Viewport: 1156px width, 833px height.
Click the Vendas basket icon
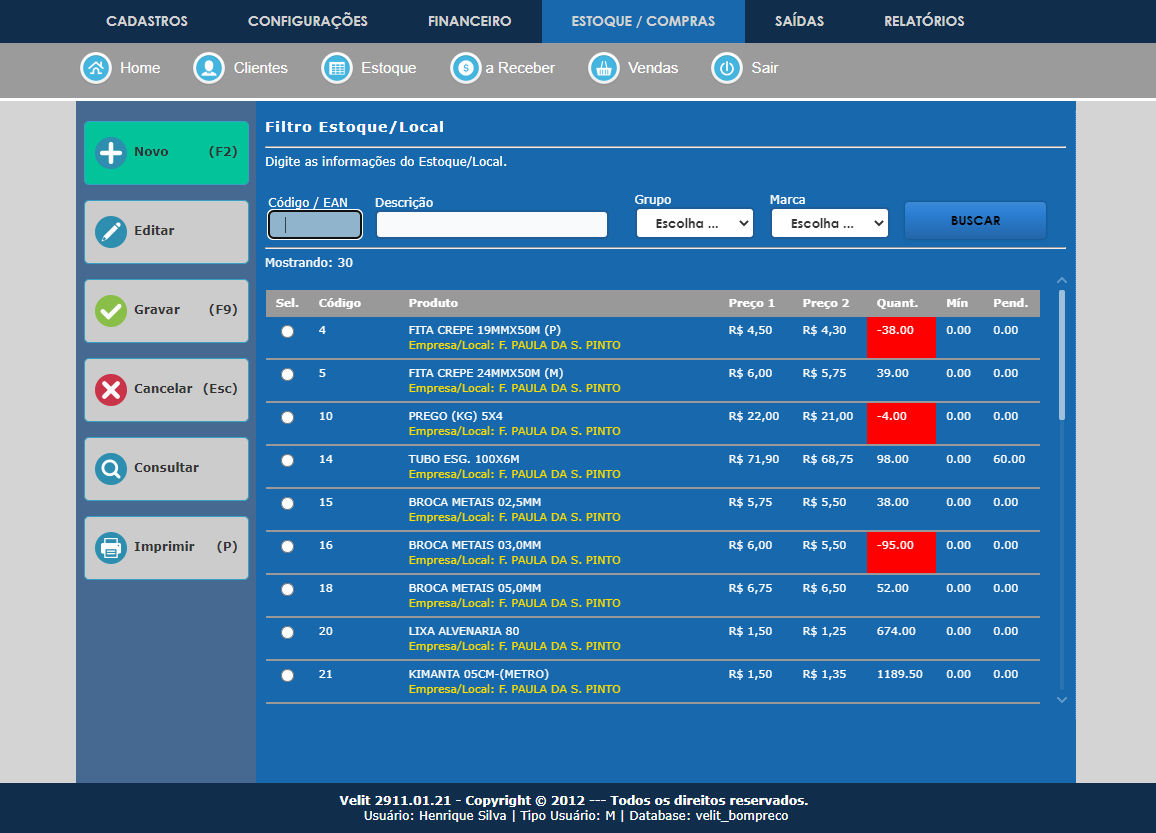(604, 68)
